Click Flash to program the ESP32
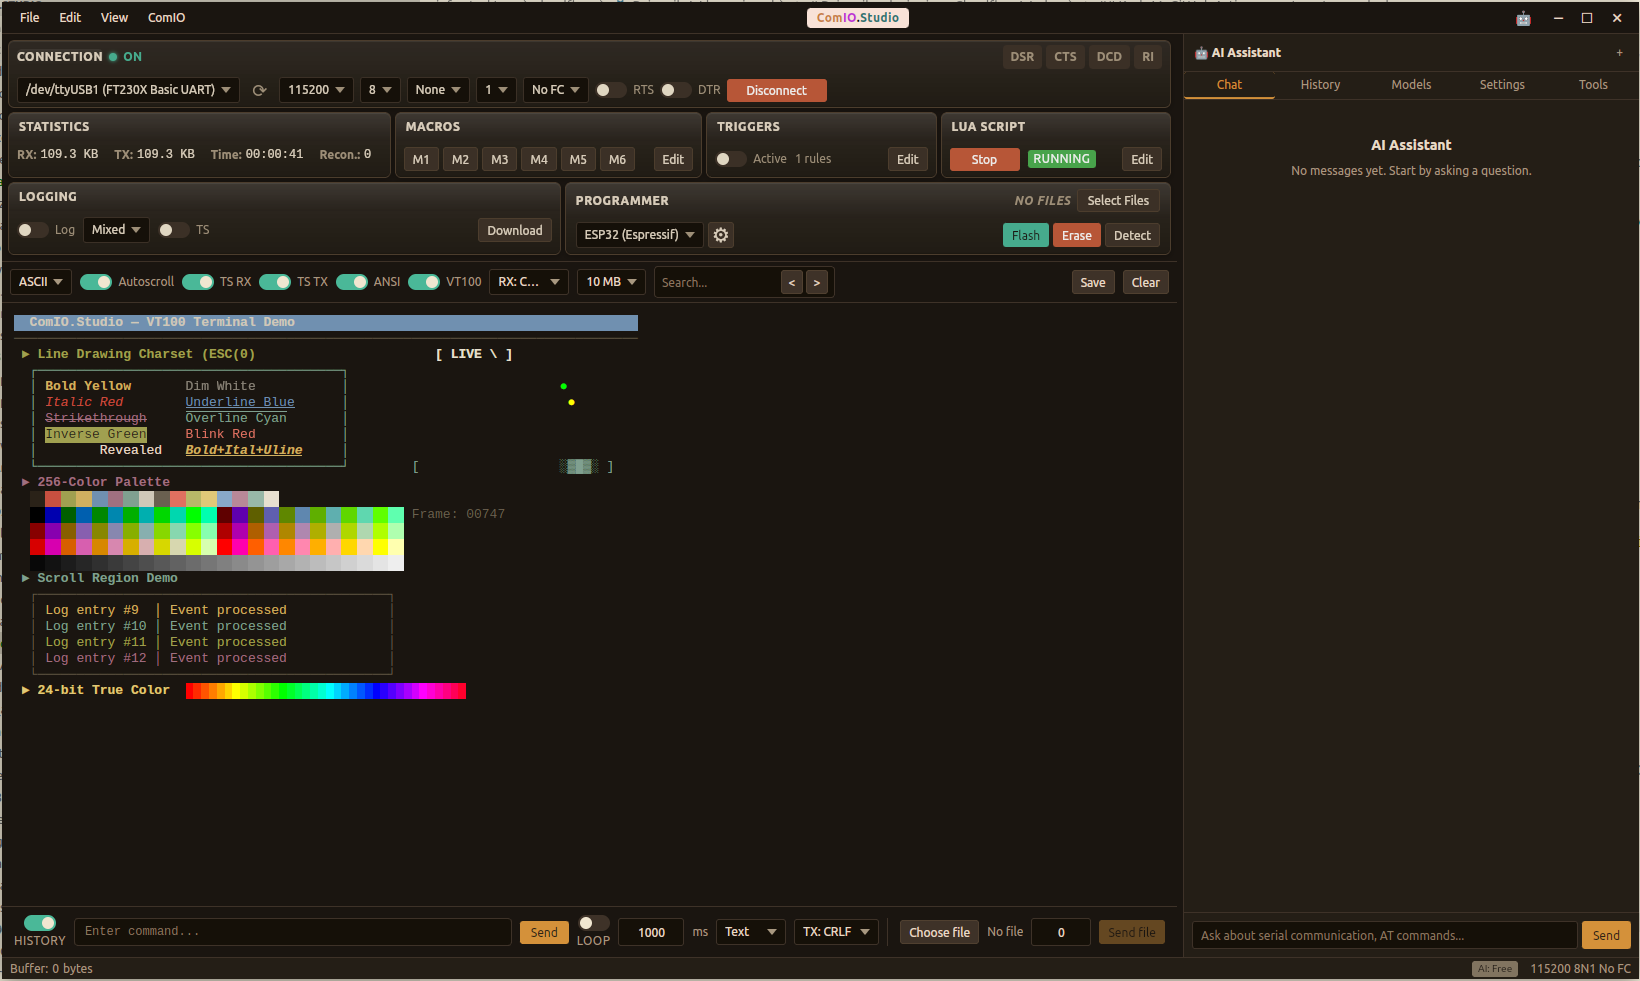This screenshot has height=981, width=1640. click(1025, 235)
